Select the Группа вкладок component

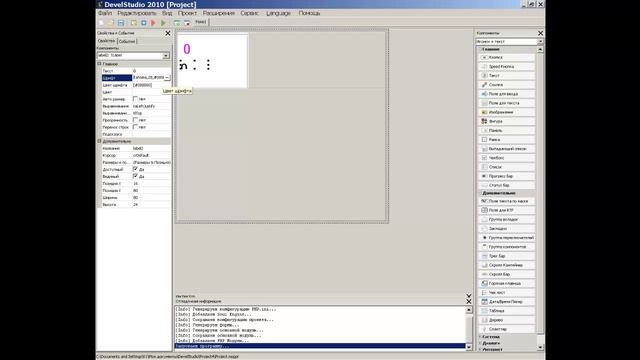point(507,220)
